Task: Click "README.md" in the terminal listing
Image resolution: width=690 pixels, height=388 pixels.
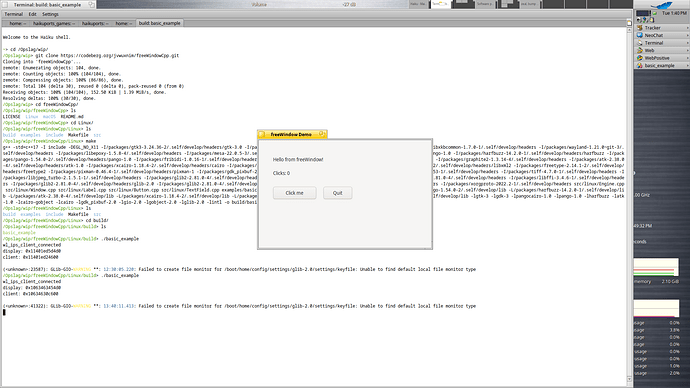Action: pyautogui.click(x=72, y=117)
